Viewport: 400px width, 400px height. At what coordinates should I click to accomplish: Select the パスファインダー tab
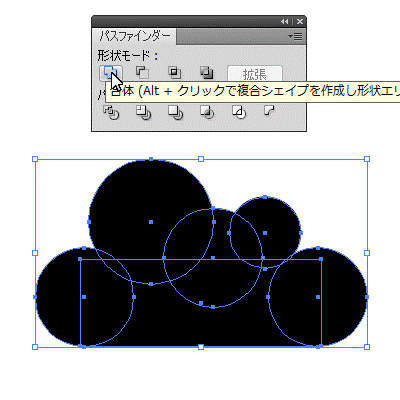tap(135, 36)
